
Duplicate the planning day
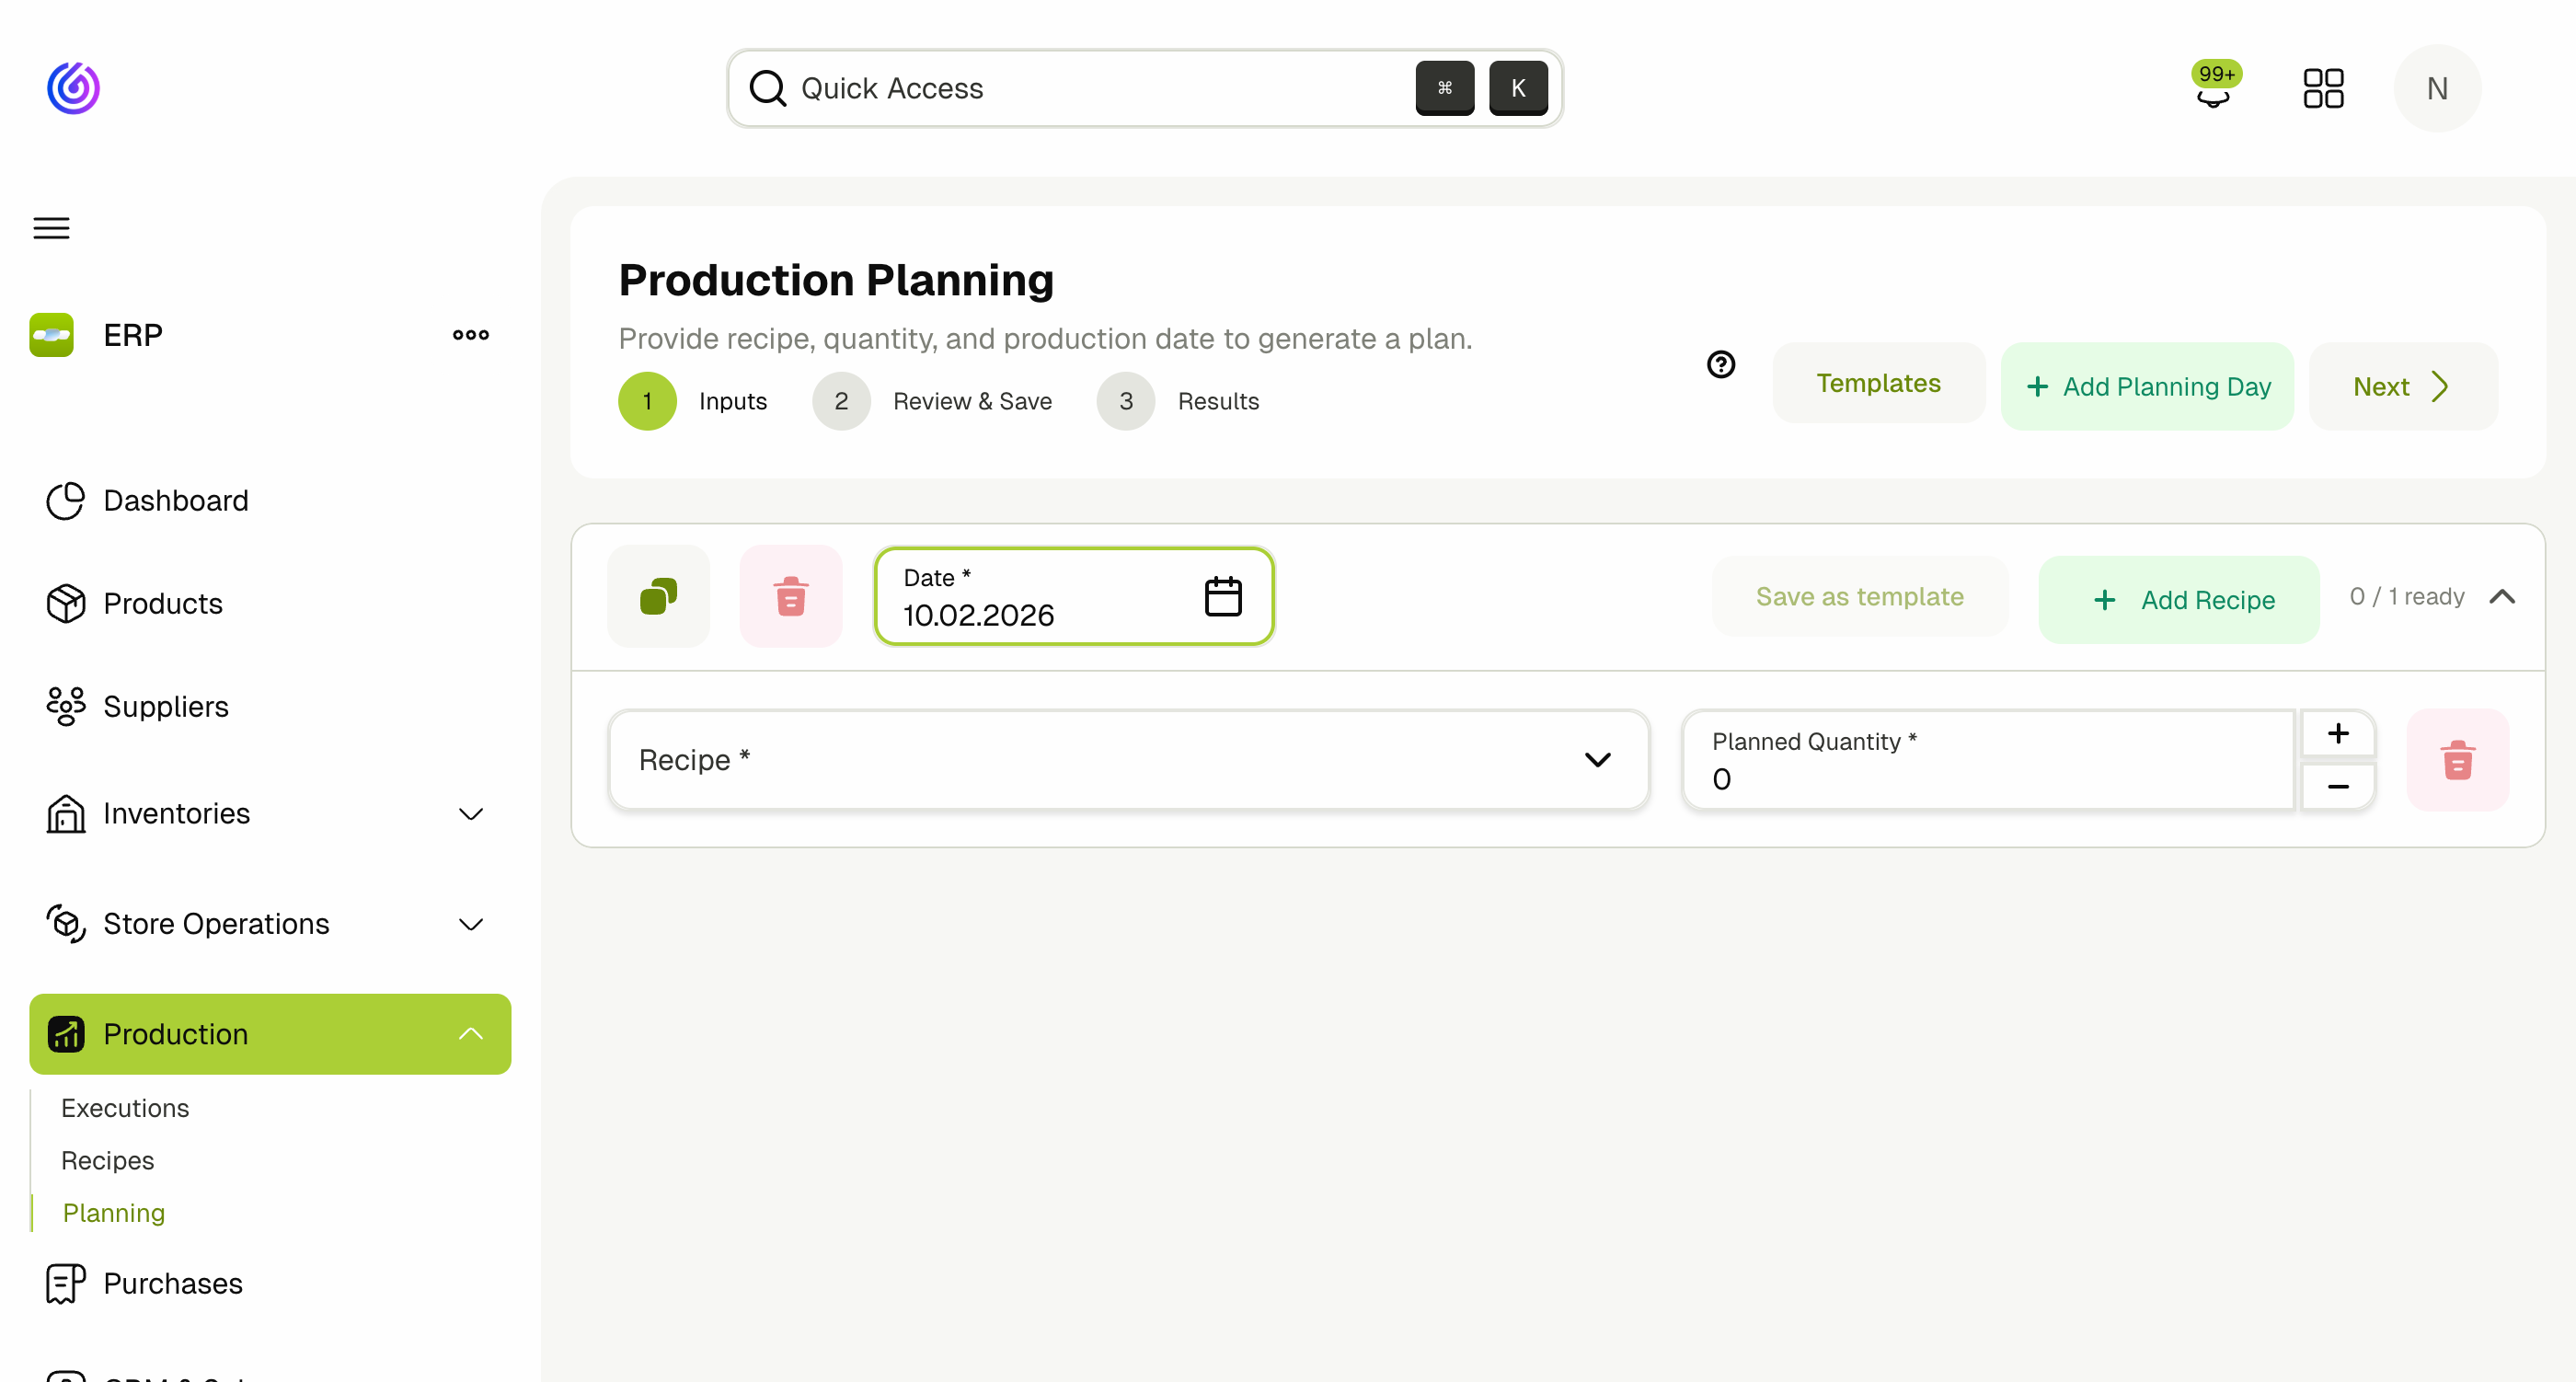(x=658, y=595)
